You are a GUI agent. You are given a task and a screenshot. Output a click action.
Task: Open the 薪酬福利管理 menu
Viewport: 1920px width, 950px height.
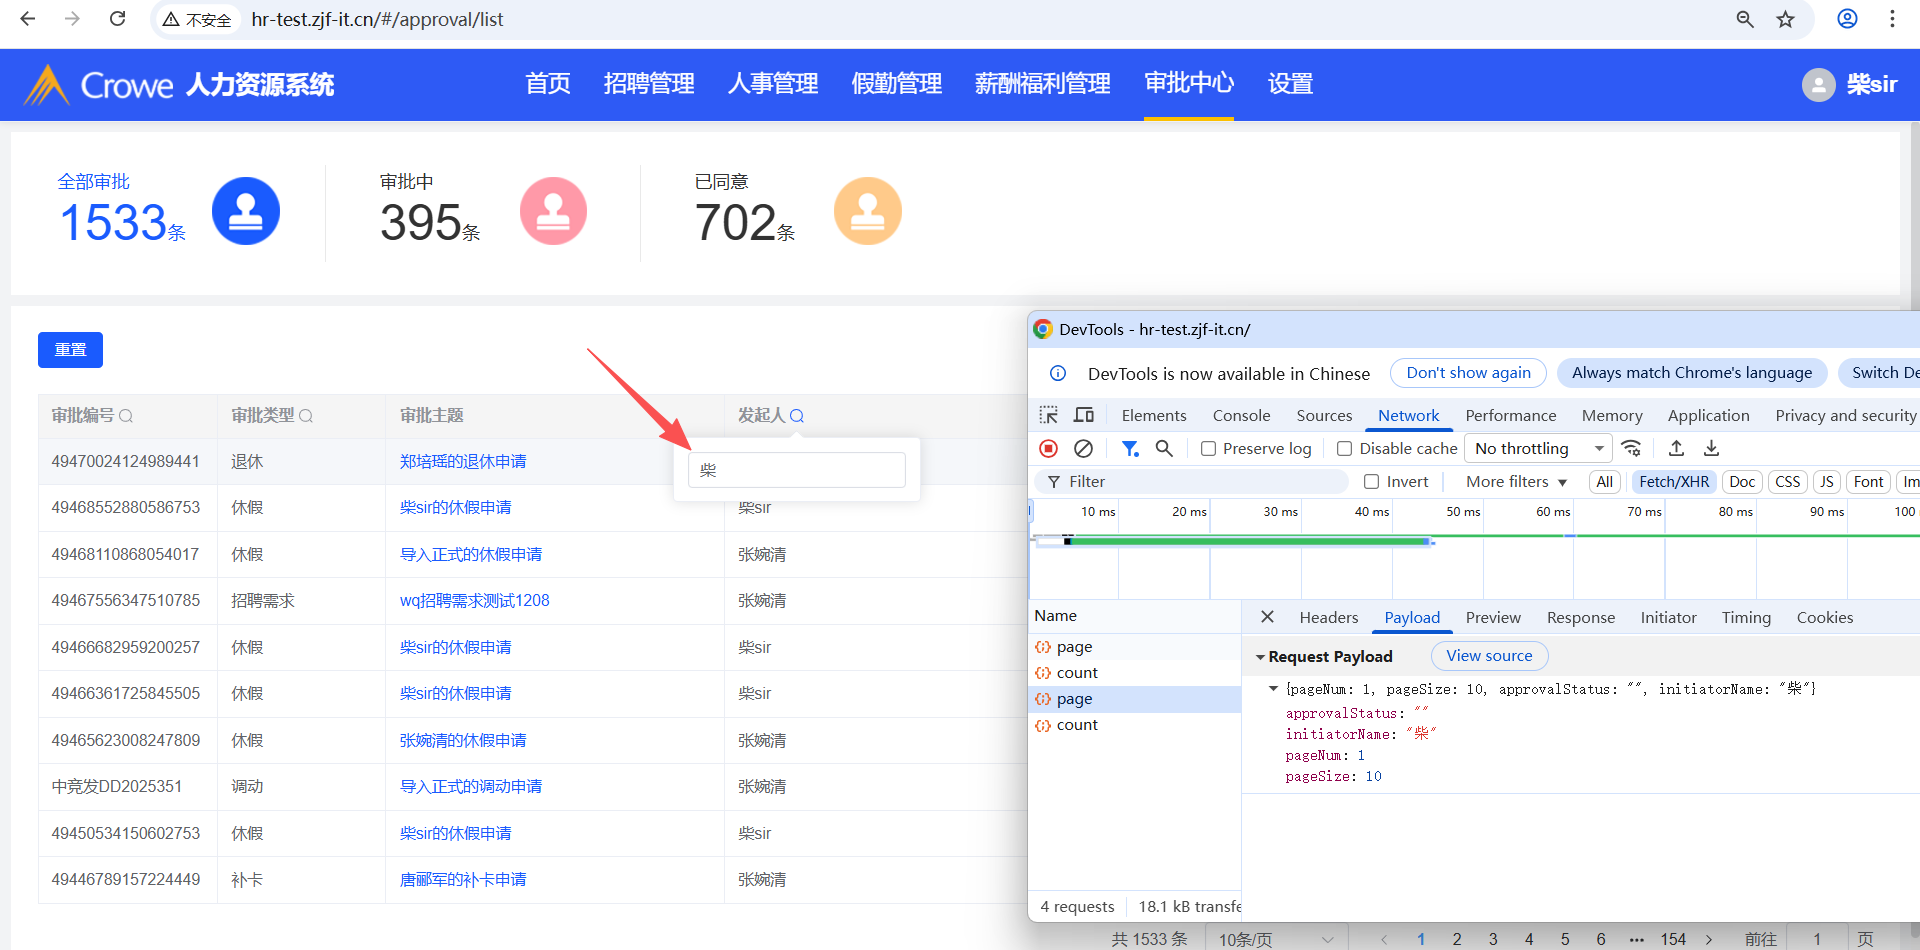point(1042,84)
